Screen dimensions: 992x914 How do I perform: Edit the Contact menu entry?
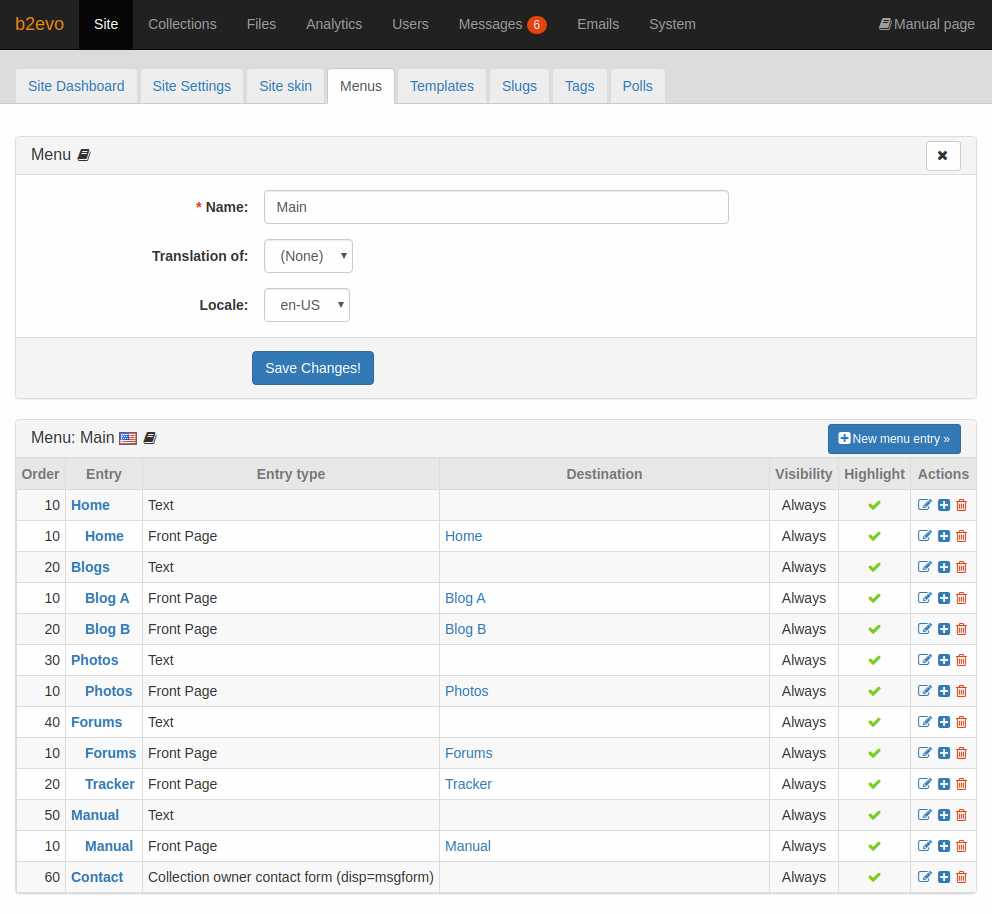pyautogui.click(x=924, y=877)
